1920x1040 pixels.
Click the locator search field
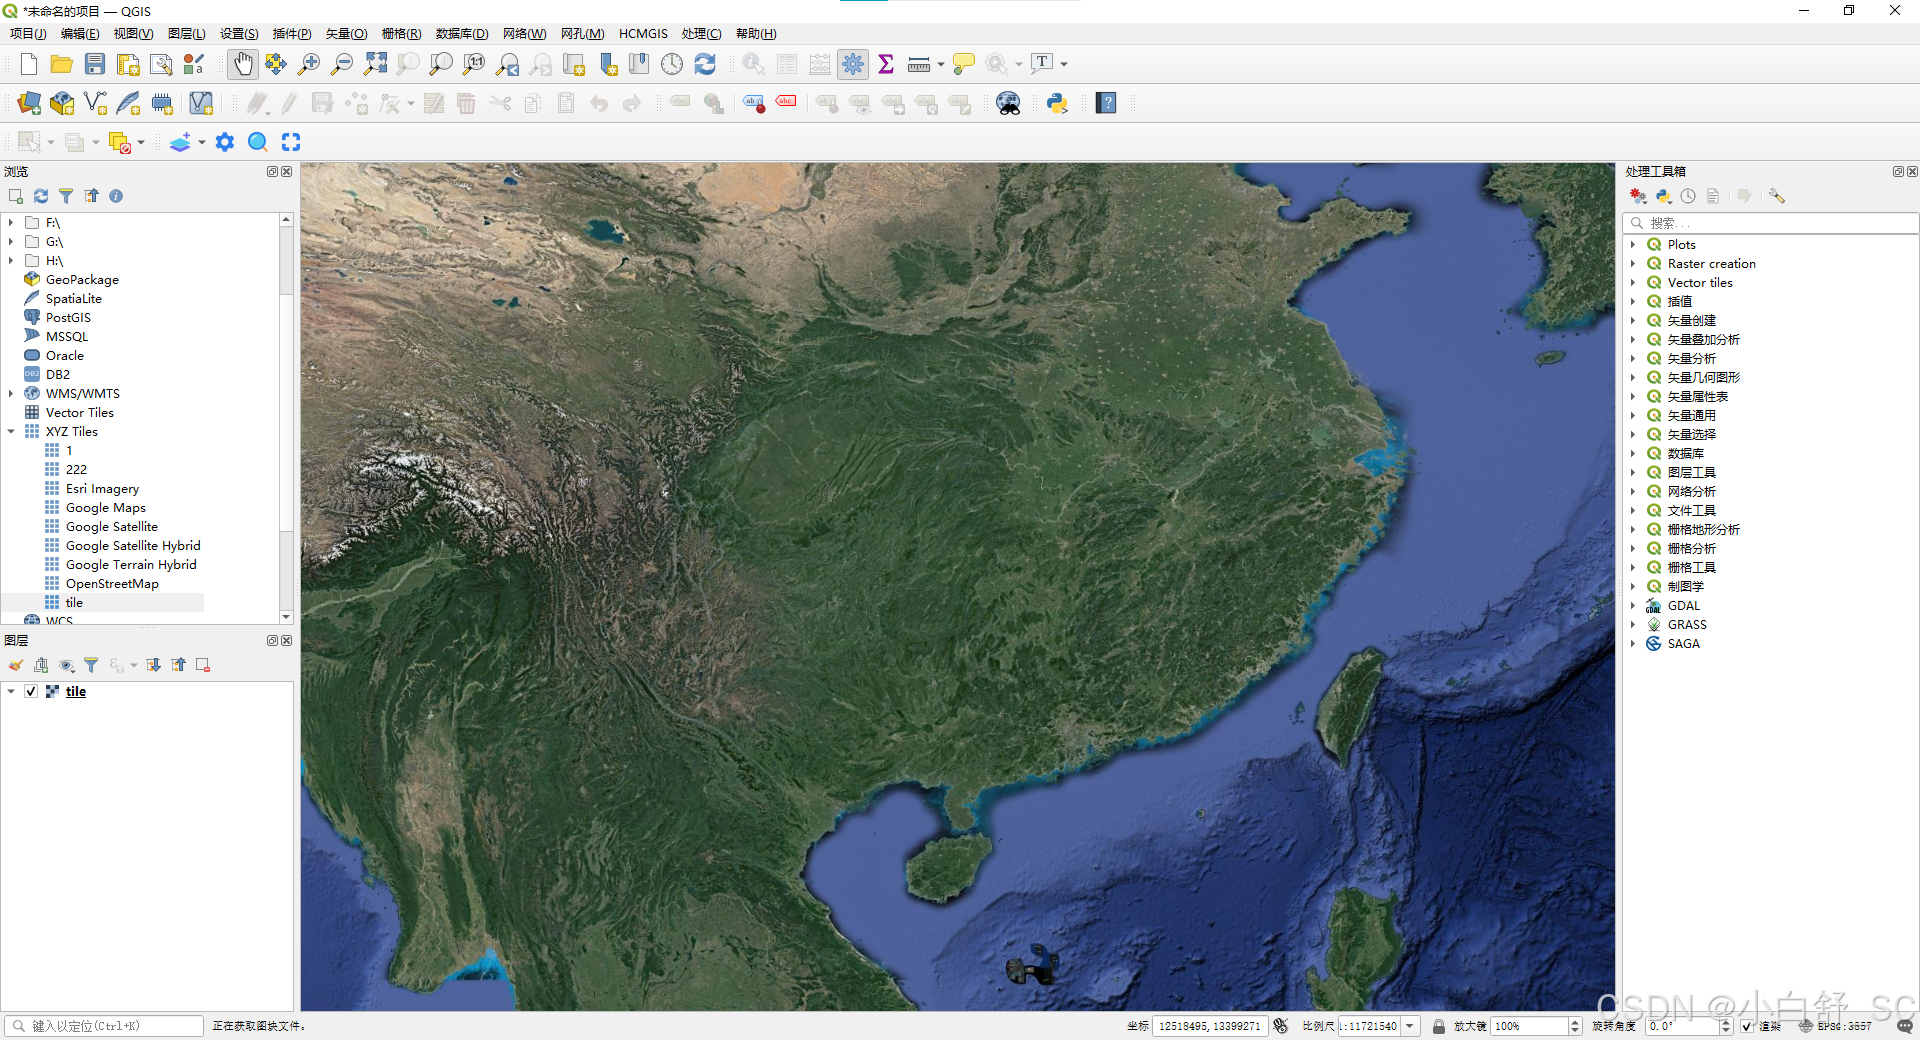pos(104,1026)
